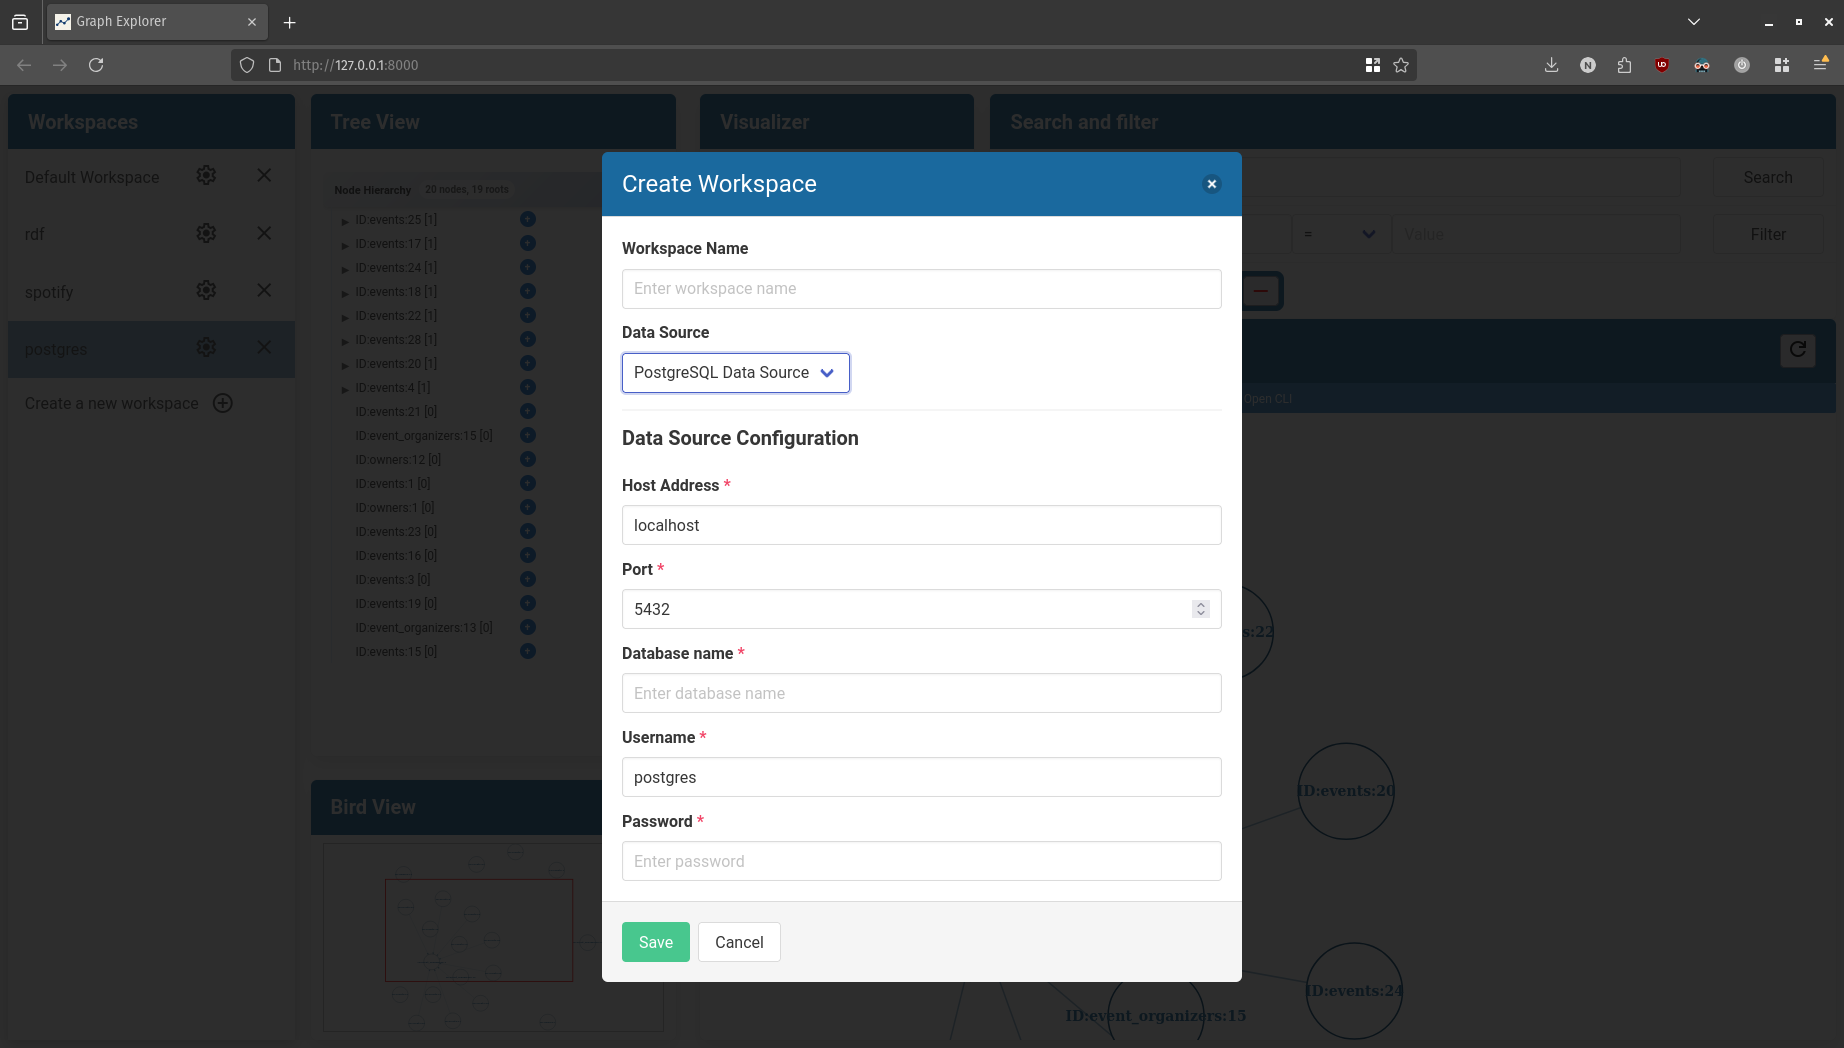Viewport: 1844px width, 1048px height.
Task: Open settings gear for postgres workspace
Action: (206, 347)
